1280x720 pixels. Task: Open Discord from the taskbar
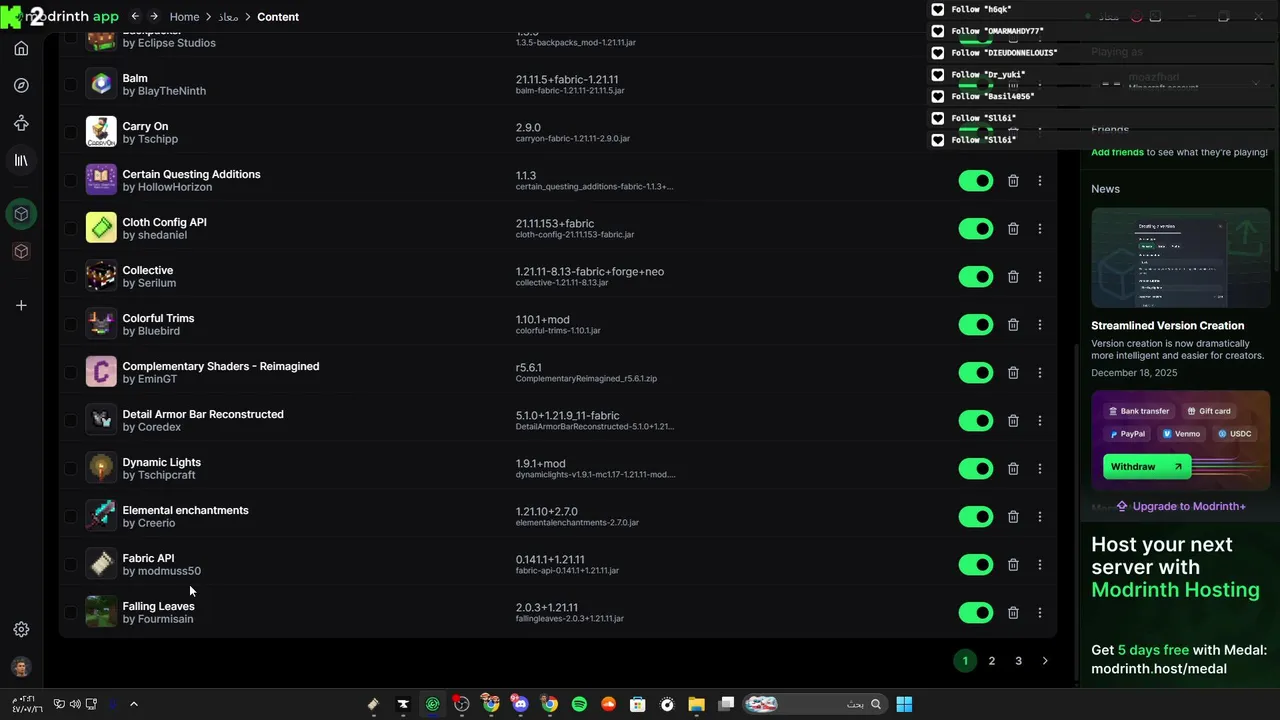click(x=520, y=704)
